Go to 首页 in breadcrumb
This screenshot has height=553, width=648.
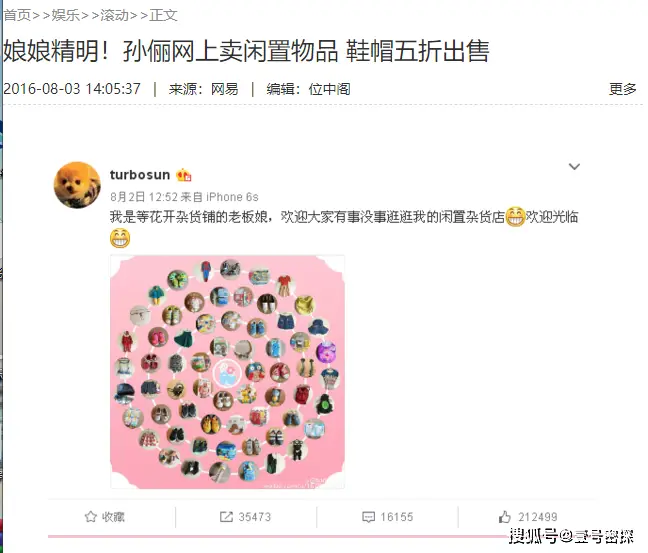(17, 15)
